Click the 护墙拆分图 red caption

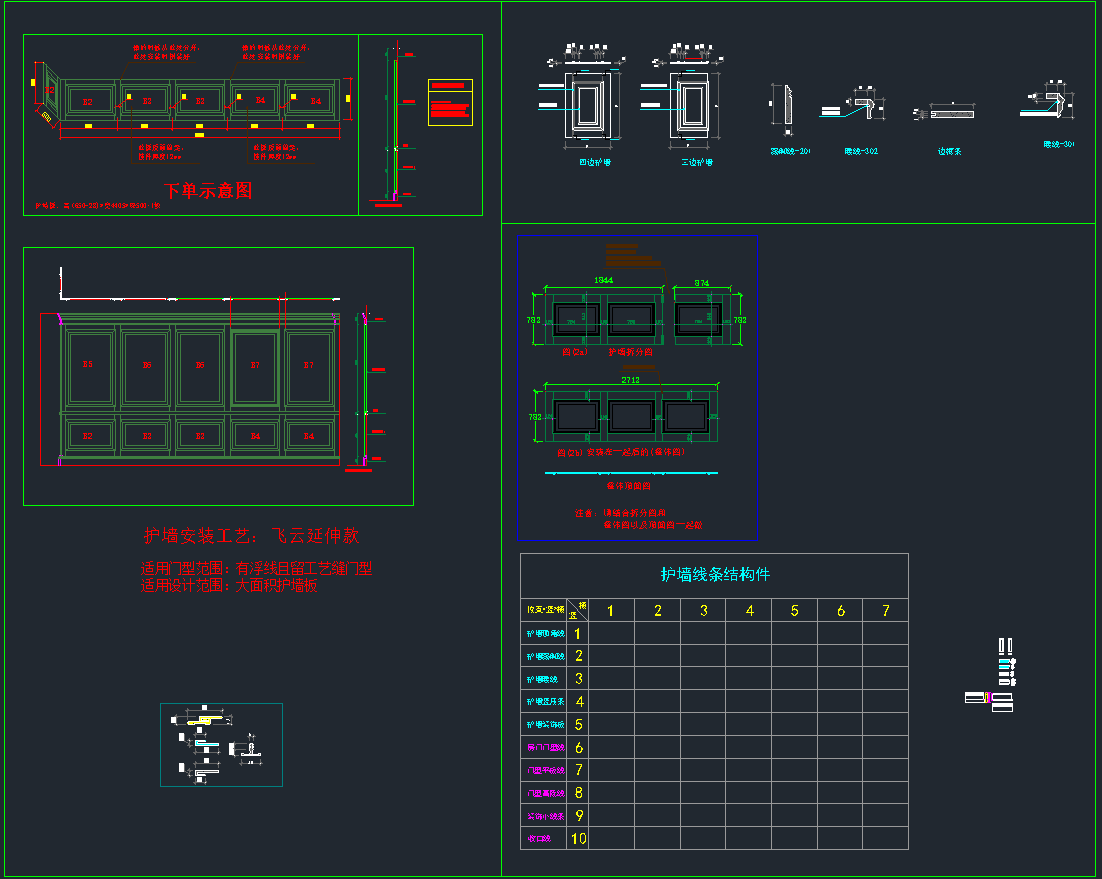630,352
